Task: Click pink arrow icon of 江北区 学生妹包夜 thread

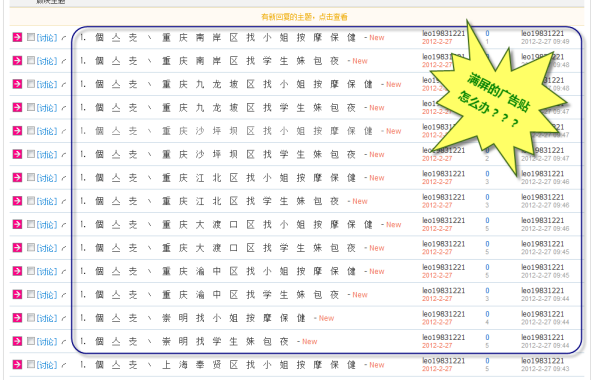Action: pyautogui.click(x=17, y=201)
